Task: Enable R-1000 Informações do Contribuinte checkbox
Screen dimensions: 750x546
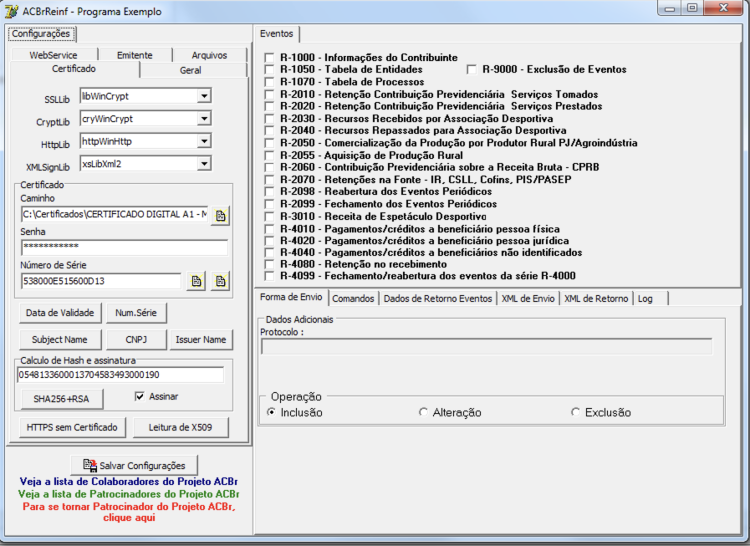Action: coord(269,58)
